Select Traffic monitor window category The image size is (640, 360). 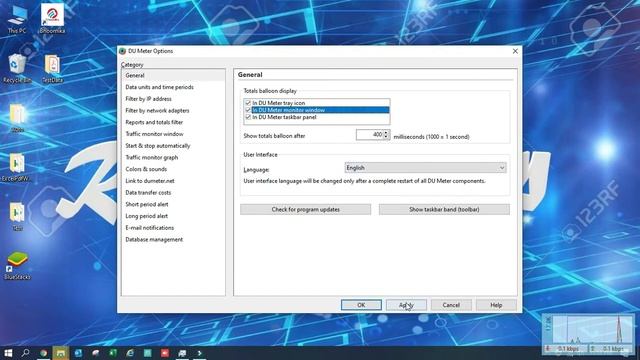pos(173,134)
